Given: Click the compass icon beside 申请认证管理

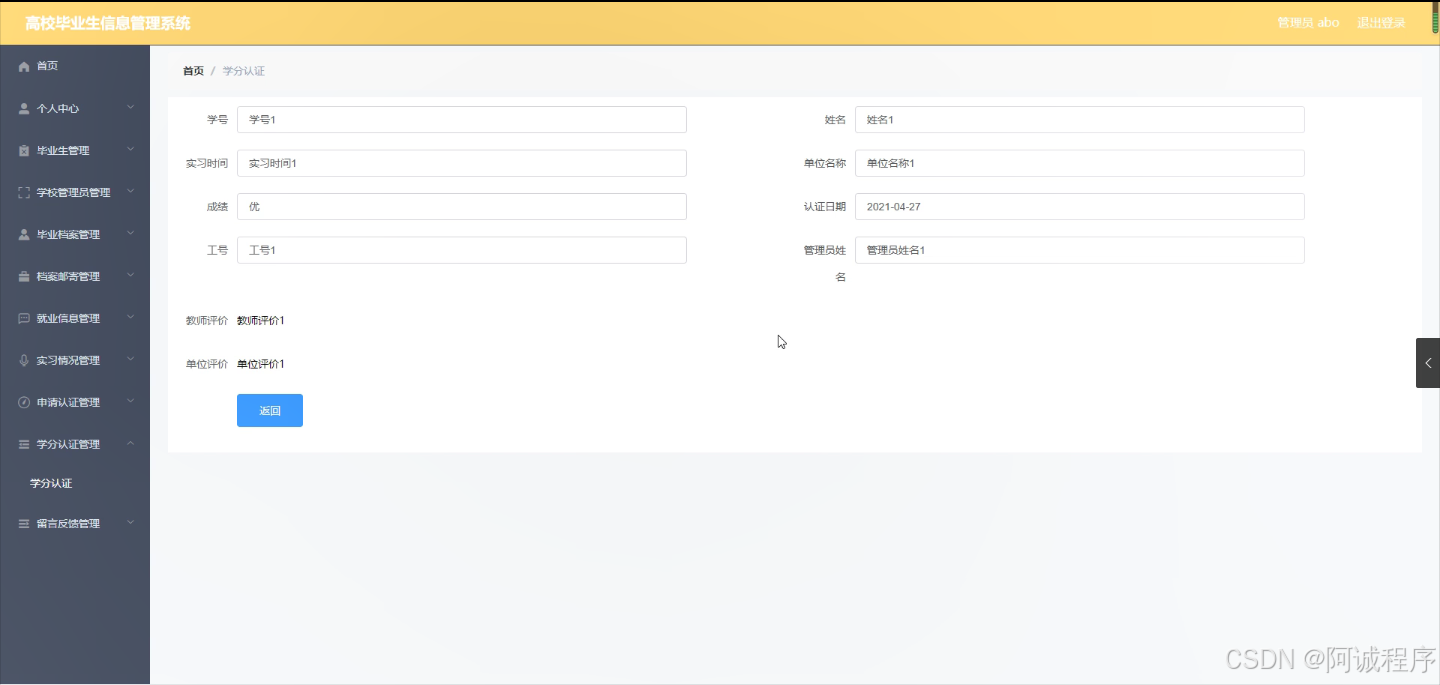Looking at the screenshot, I should tap(24, 402).
